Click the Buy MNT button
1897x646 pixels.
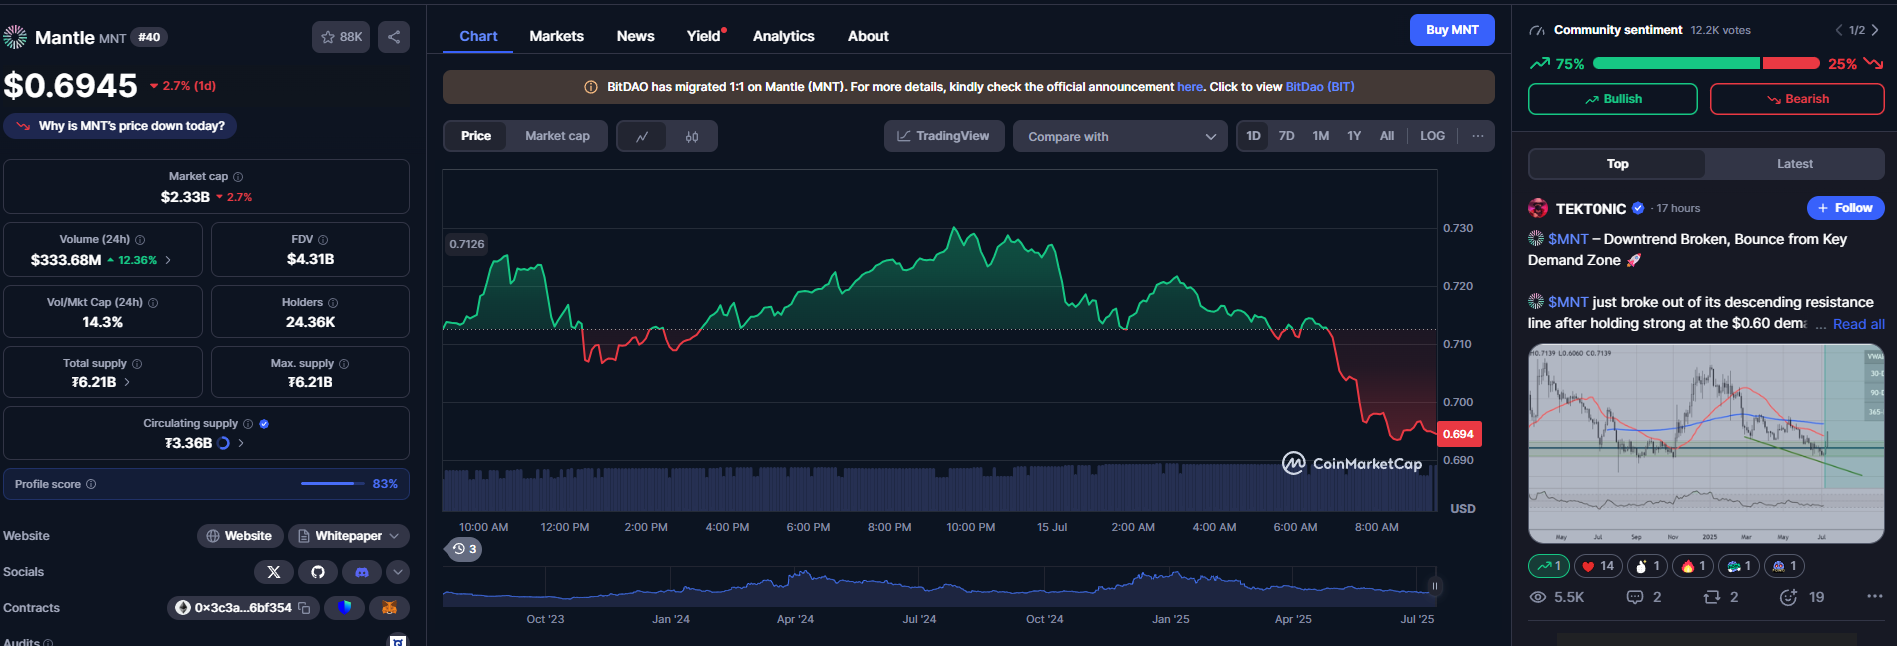[1452, 30]
